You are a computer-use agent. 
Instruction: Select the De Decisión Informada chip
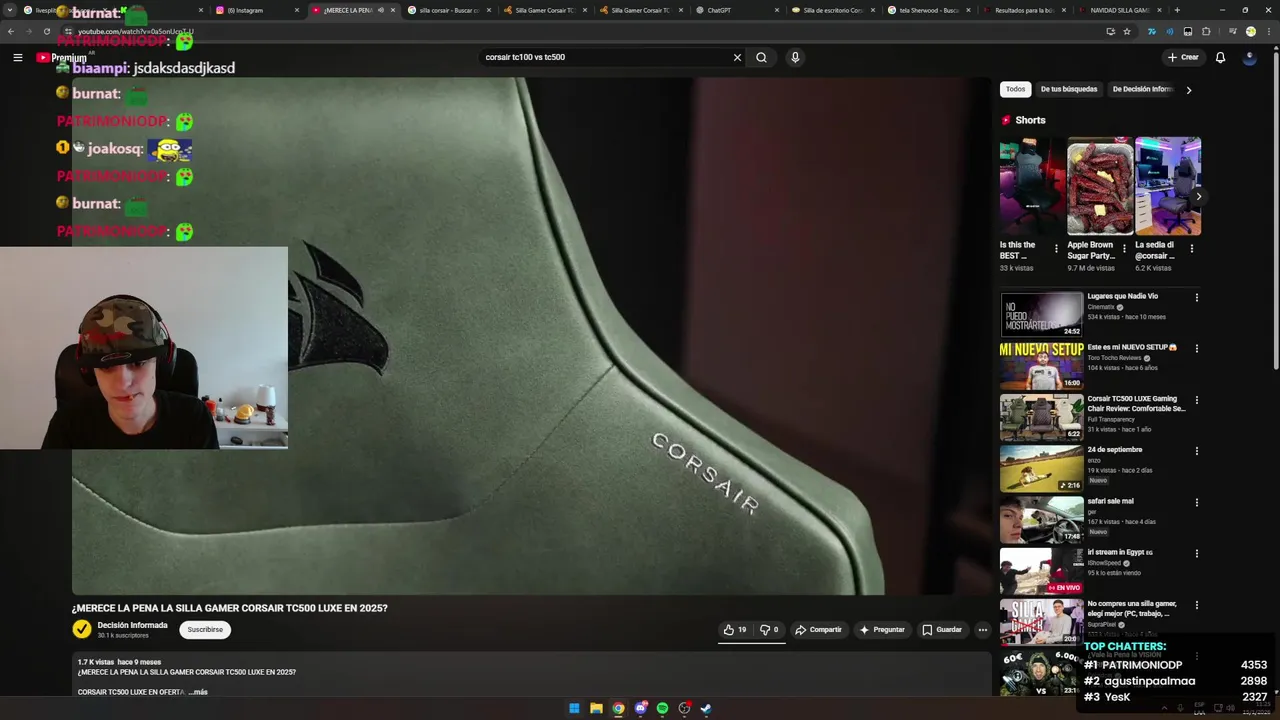point(1141,89)
